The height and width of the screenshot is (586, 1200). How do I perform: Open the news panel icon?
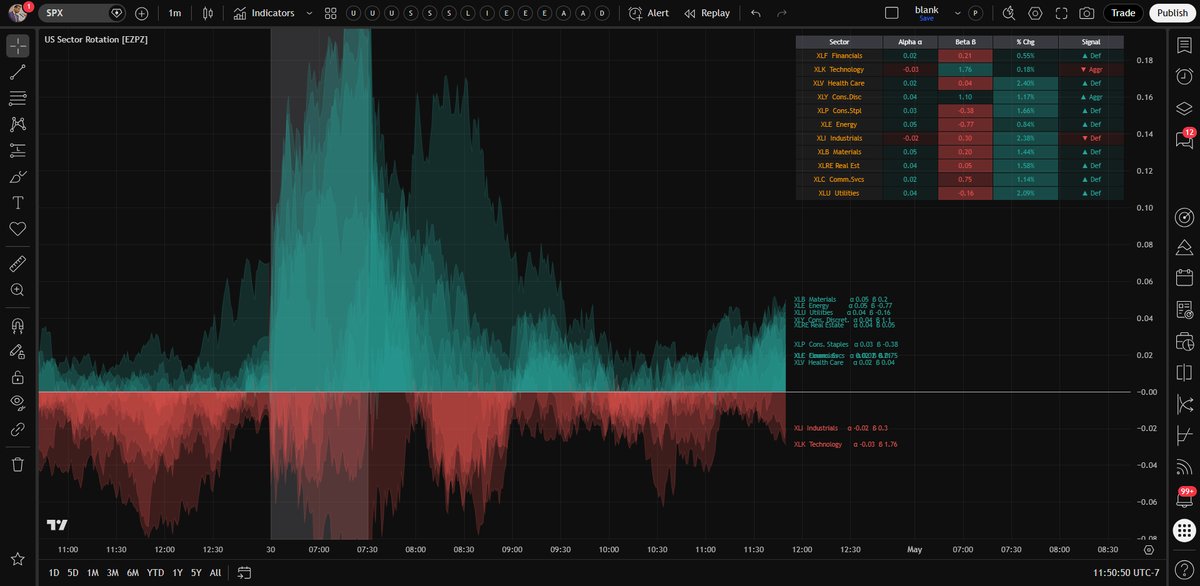[1186, 309]
